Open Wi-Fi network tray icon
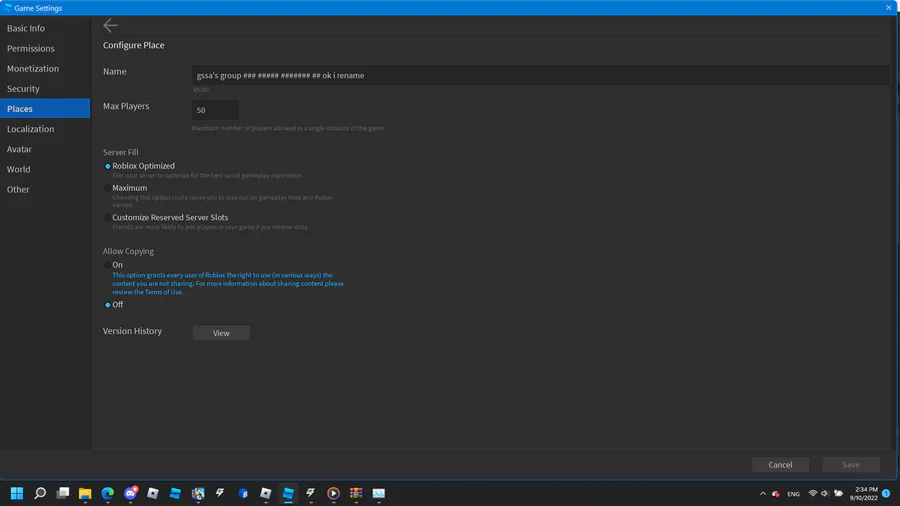This screenshot has width=900, height=506. click(x=812, y=493)
